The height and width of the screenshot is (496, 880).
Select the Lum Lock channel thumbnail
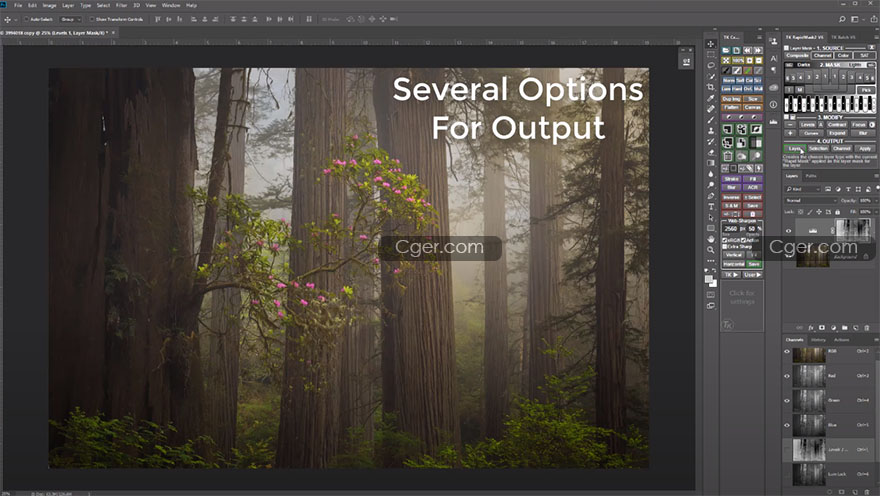(x=809, y=475)
